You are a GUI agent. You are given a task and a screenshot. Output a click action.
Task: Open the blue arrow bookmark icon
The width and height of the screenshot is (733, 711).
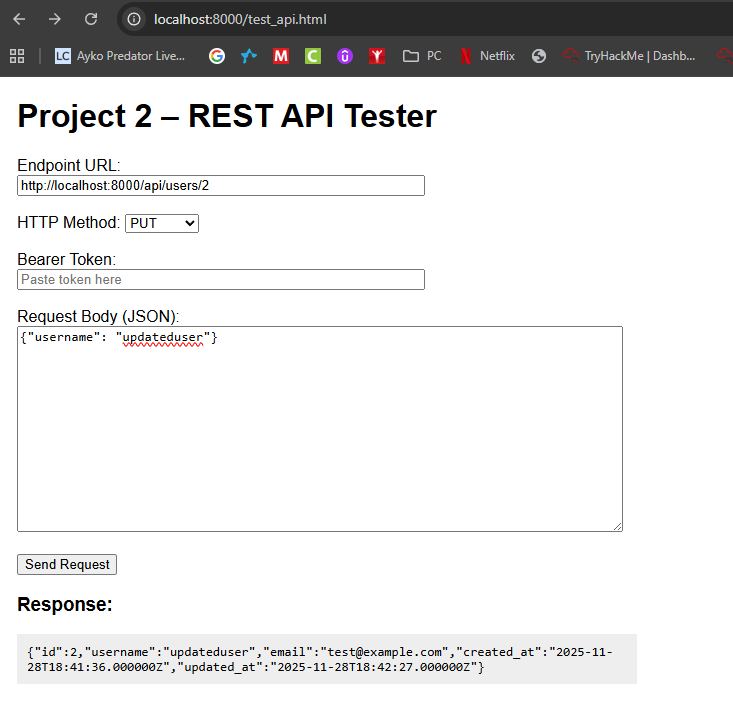click(x=249, y=56)
